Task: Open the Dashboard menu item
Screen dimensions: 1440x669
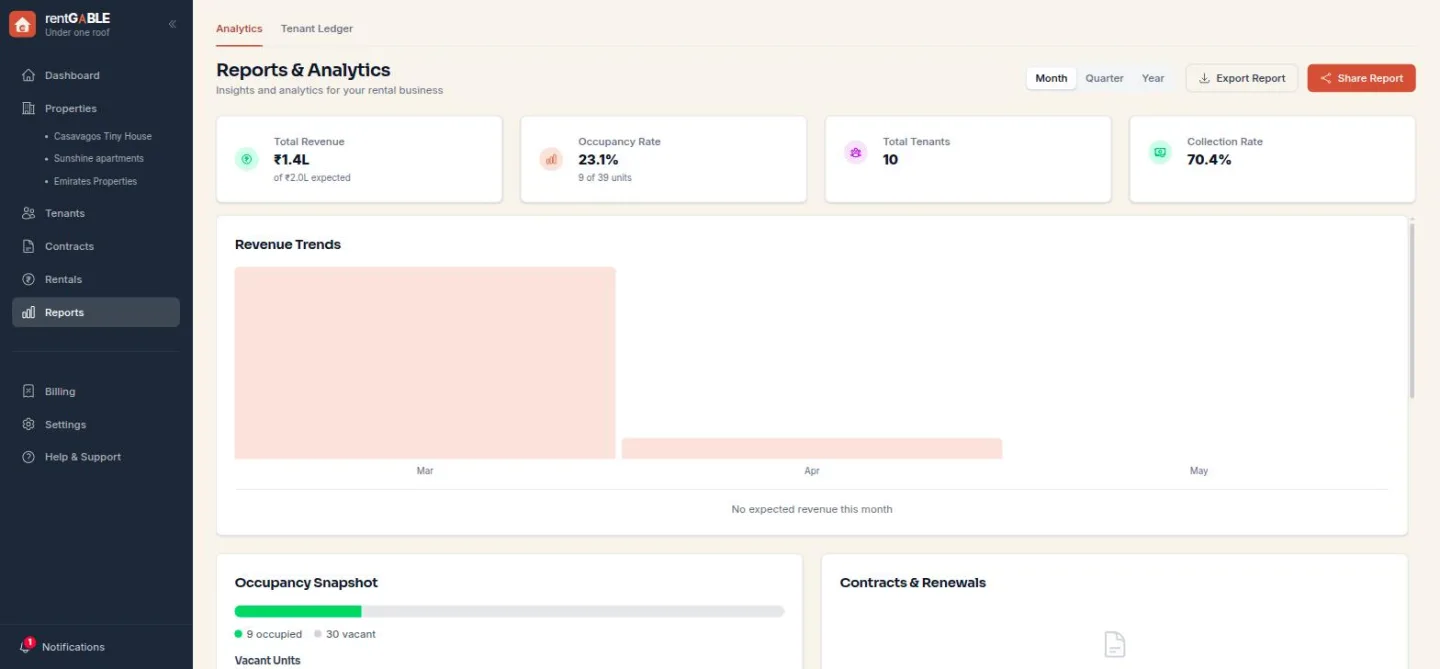Action: click(x=72, y=75)
